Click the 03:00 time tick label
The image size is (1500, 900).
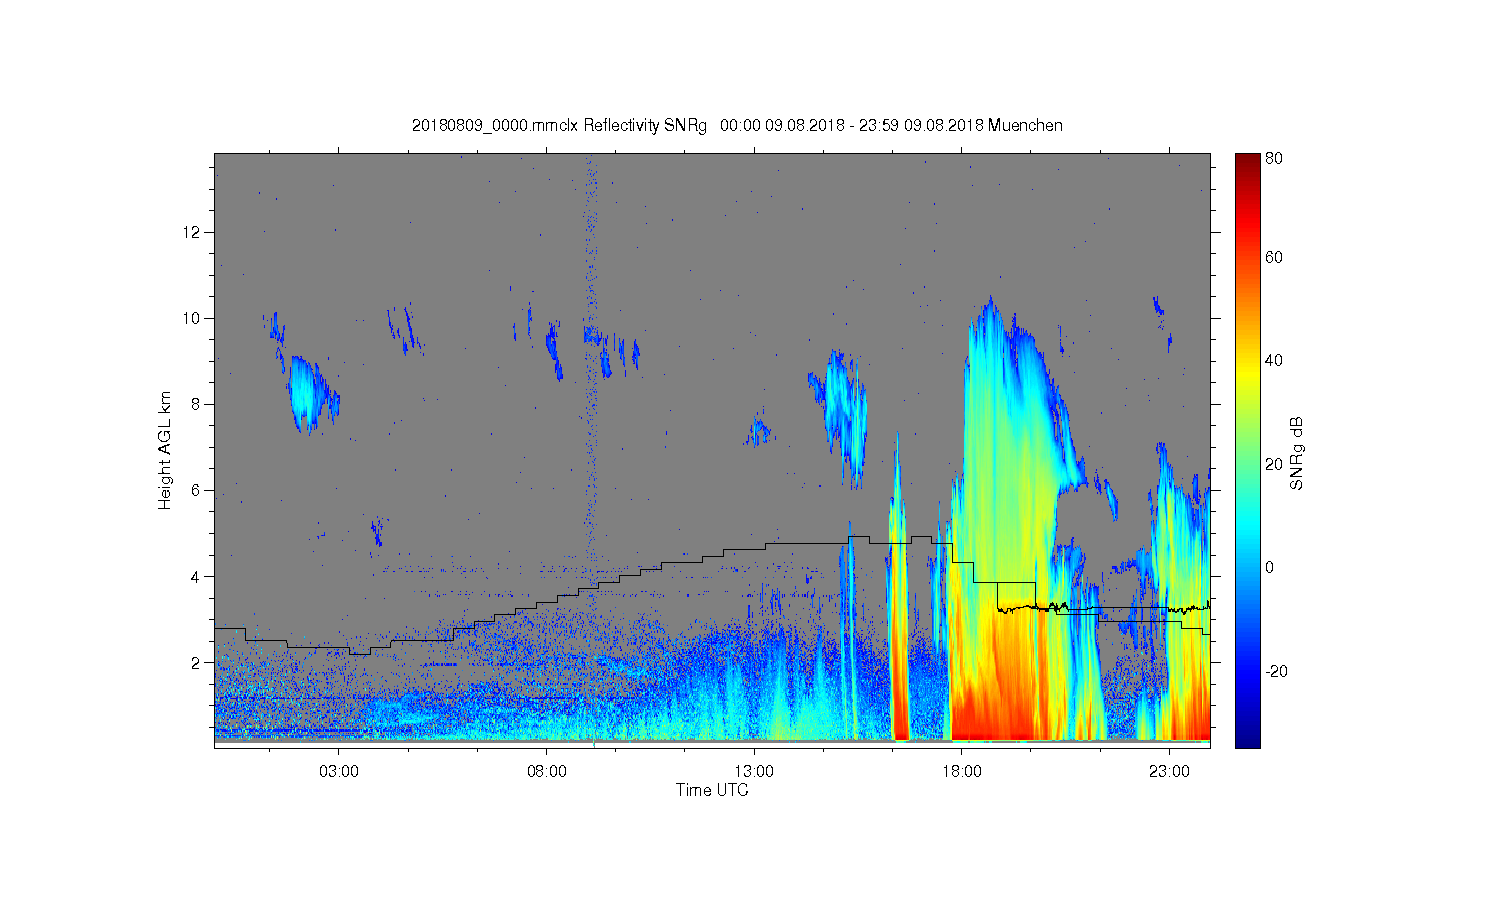pos(339,772)
